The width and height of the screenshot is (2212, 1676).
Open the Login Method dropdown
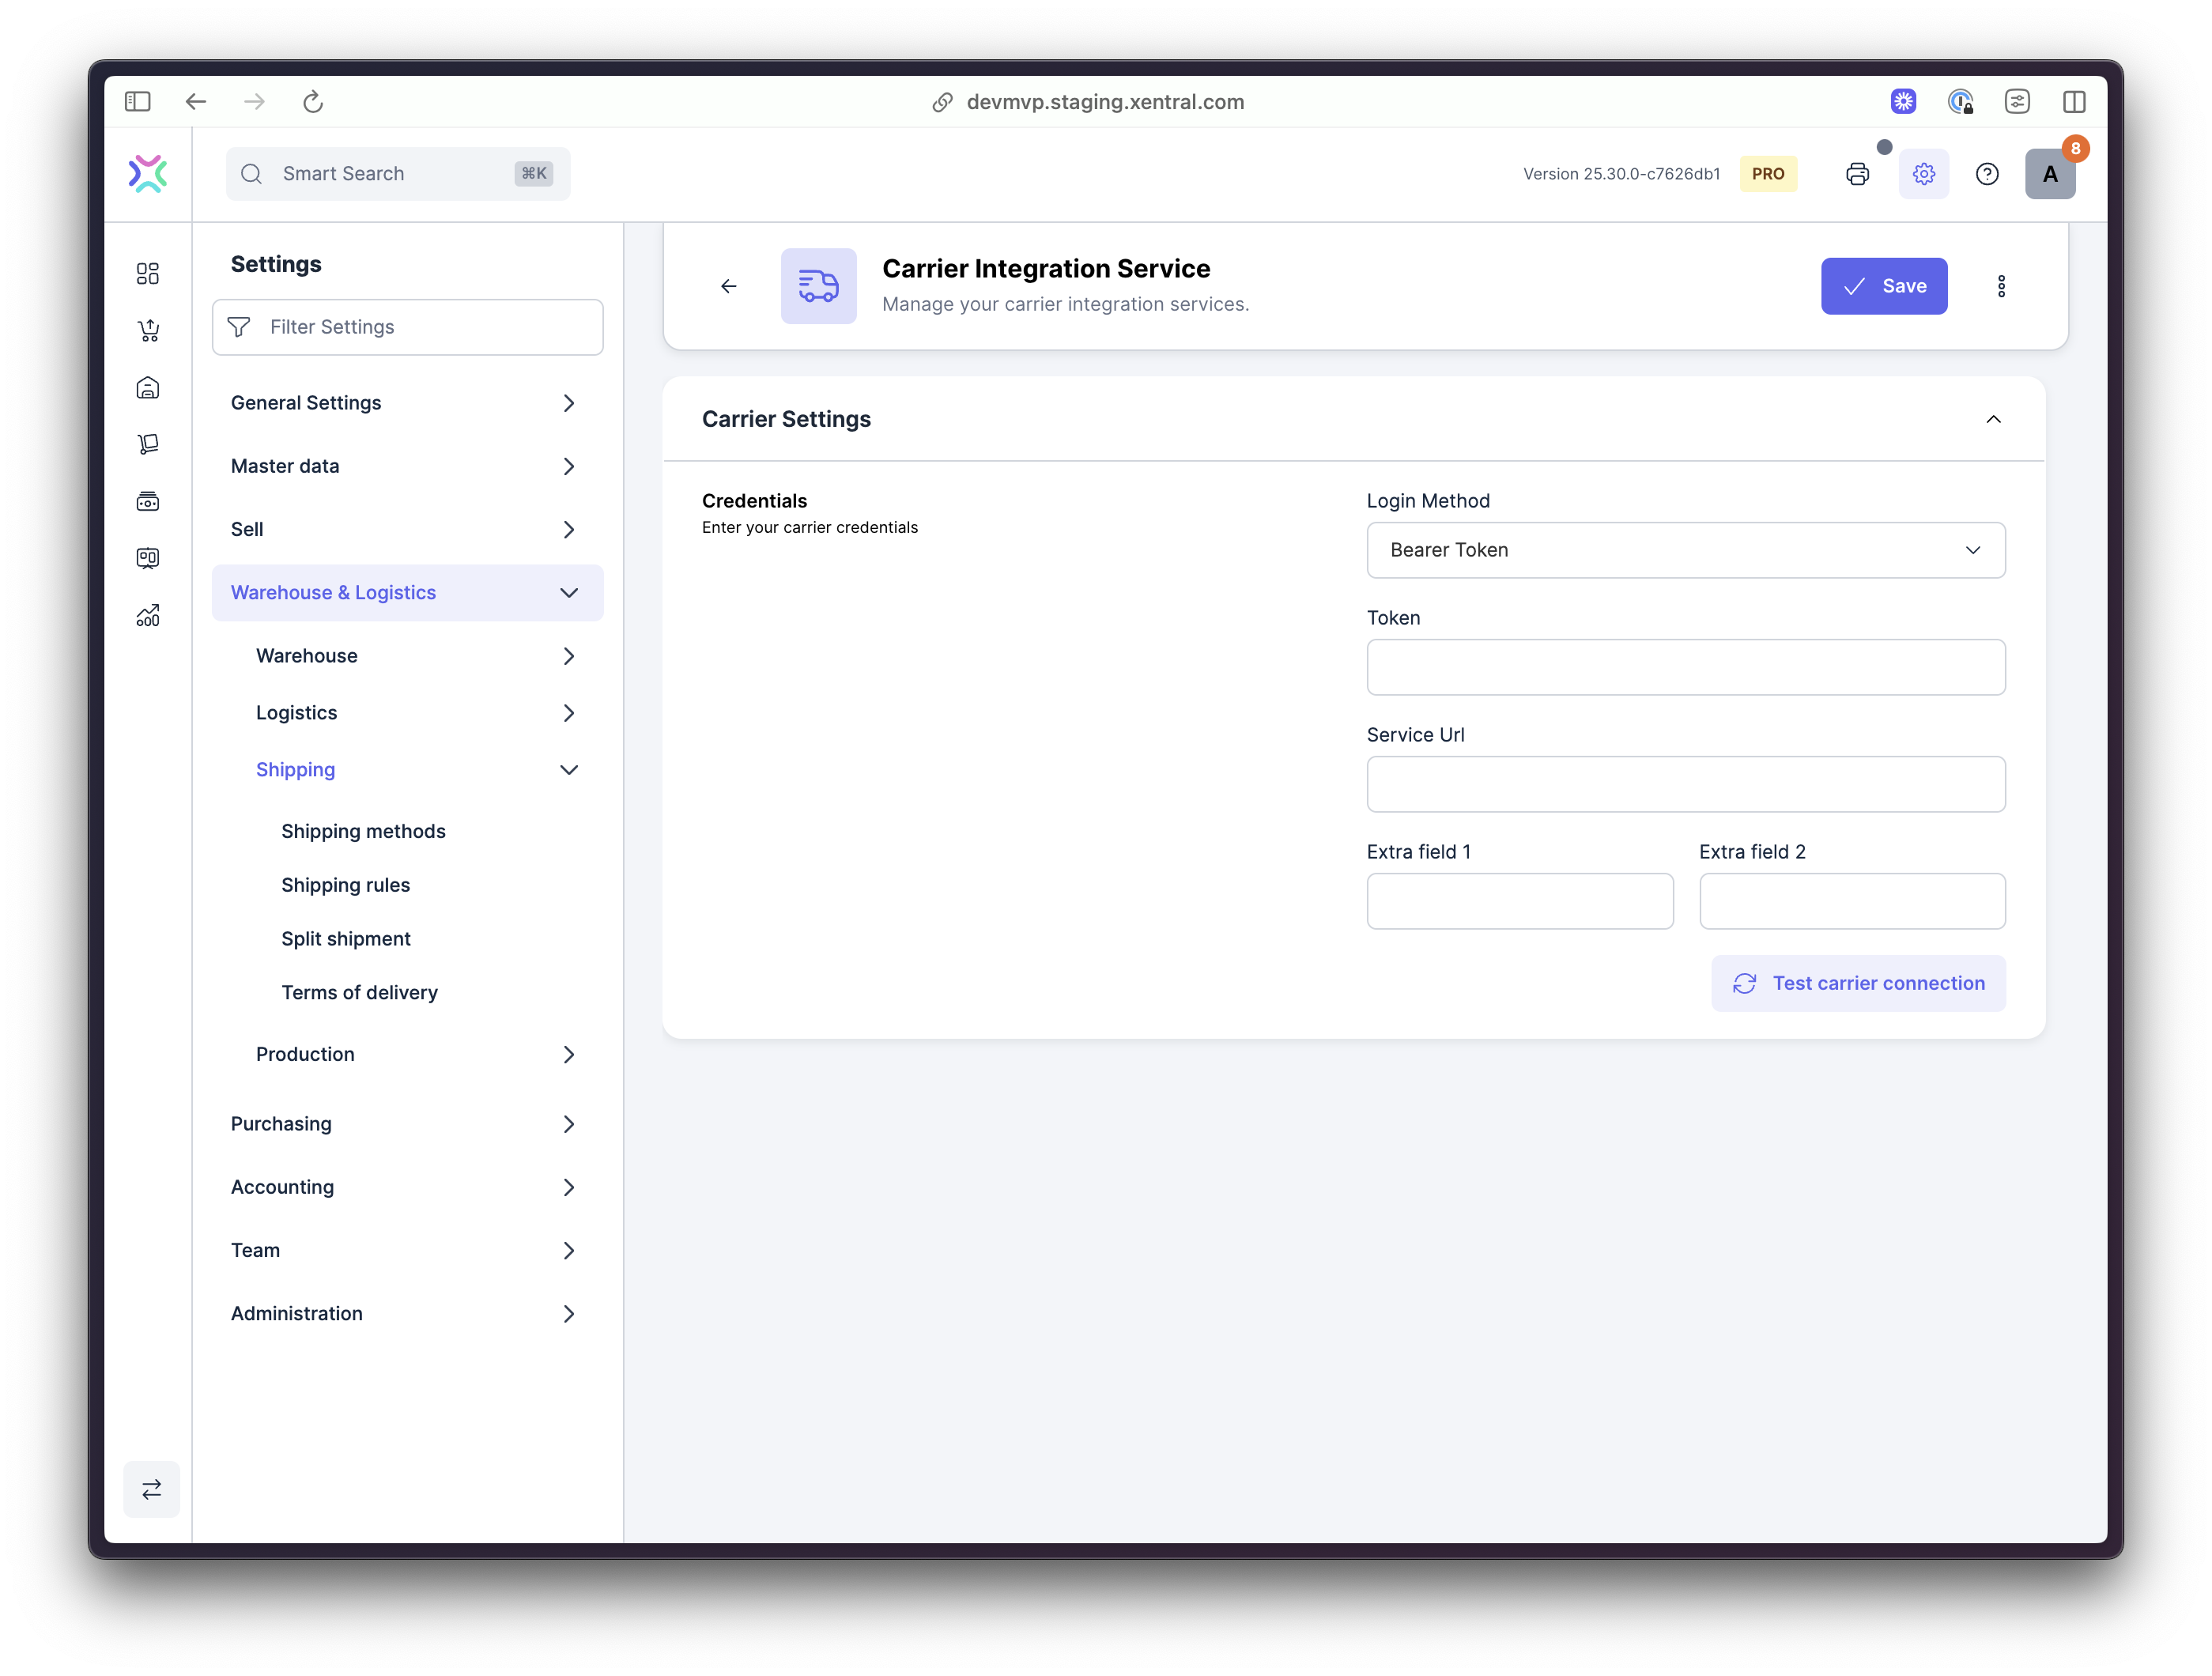[1686, 550]
